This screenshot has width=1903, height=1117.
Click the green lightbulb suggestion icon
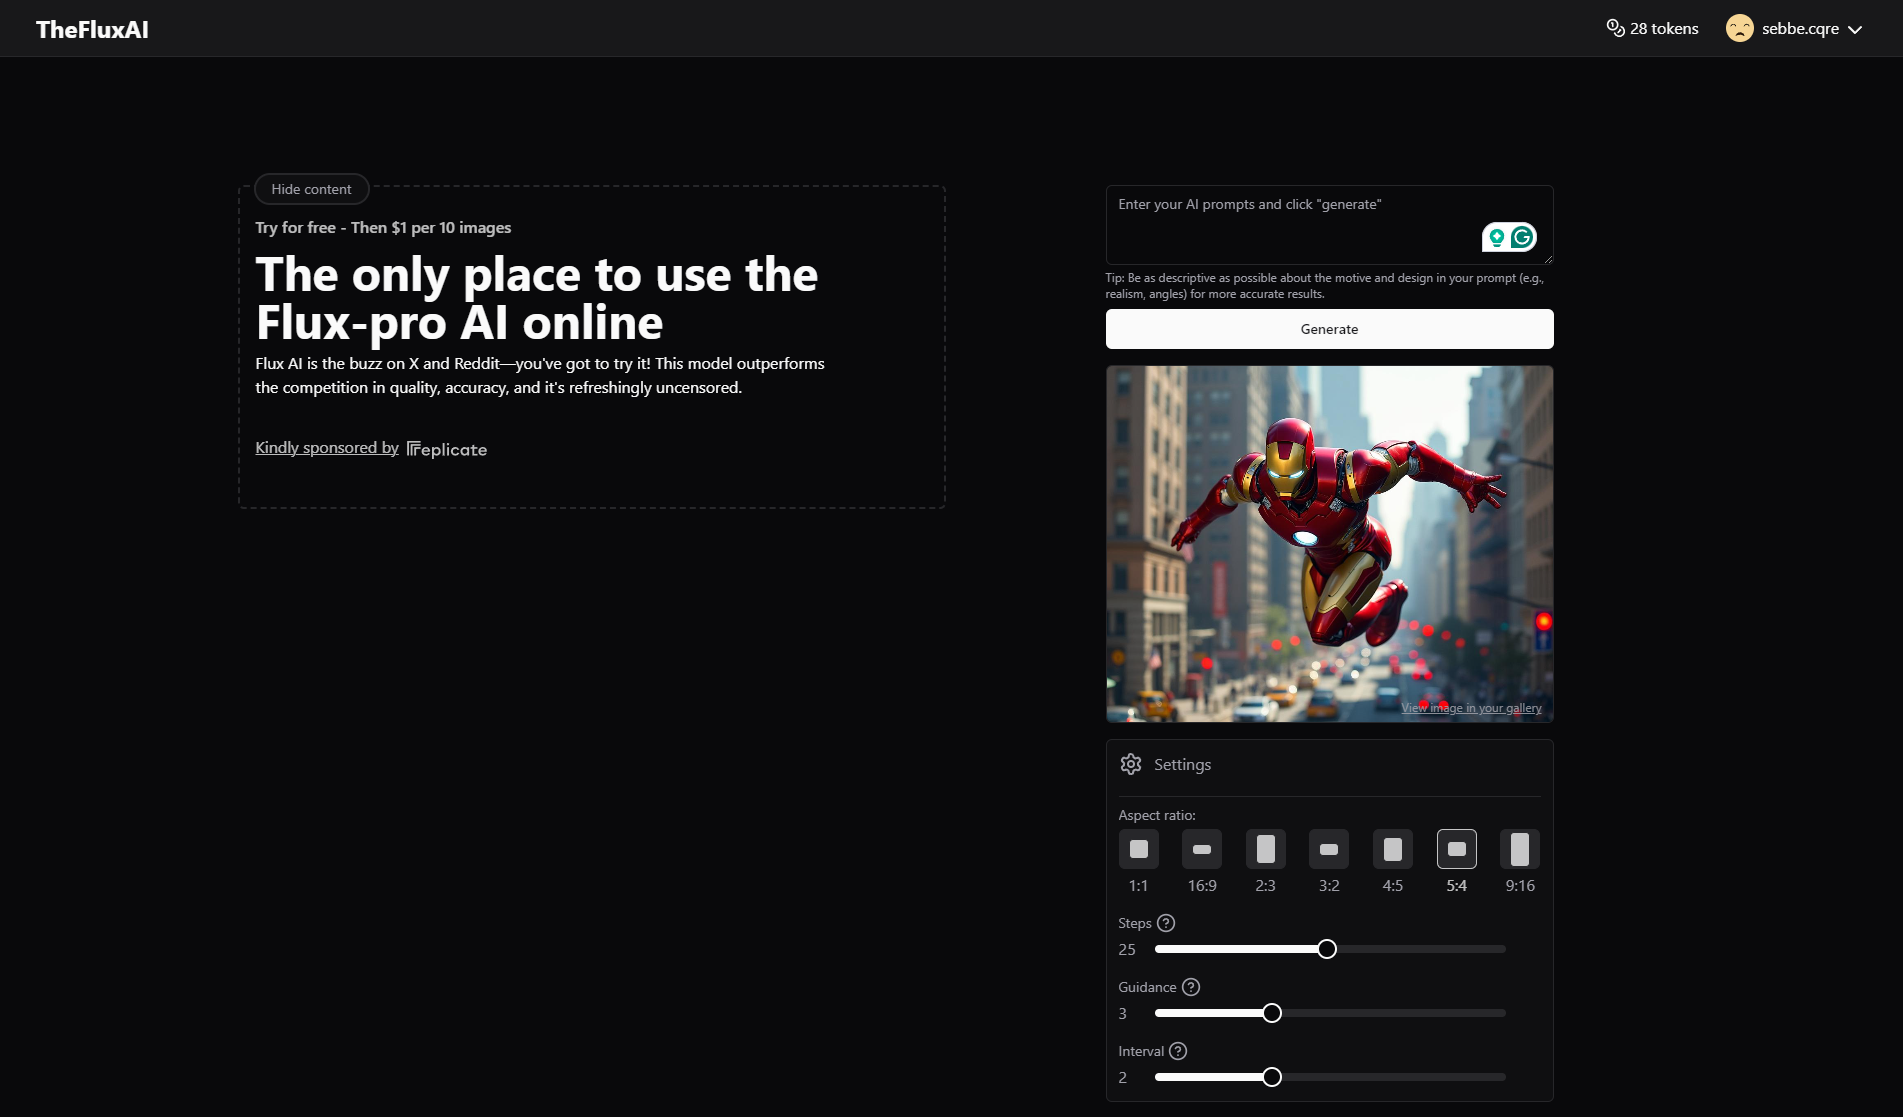[x=1496, y=237]
